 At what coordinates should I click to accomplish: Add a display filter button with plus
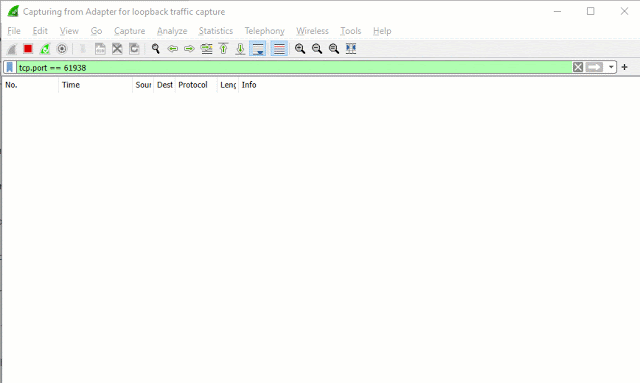click(x=624, y=67)
